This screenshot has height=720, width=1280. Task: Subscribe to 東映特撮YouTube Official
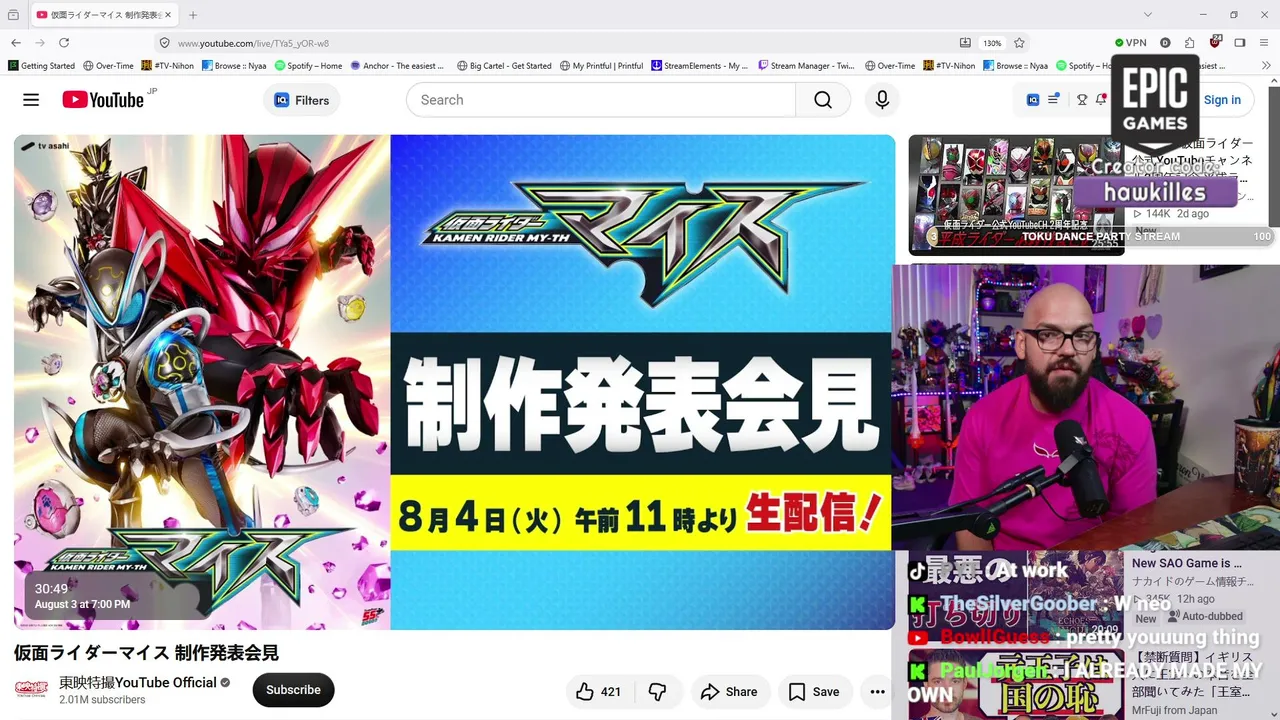(x=293, y=690)
